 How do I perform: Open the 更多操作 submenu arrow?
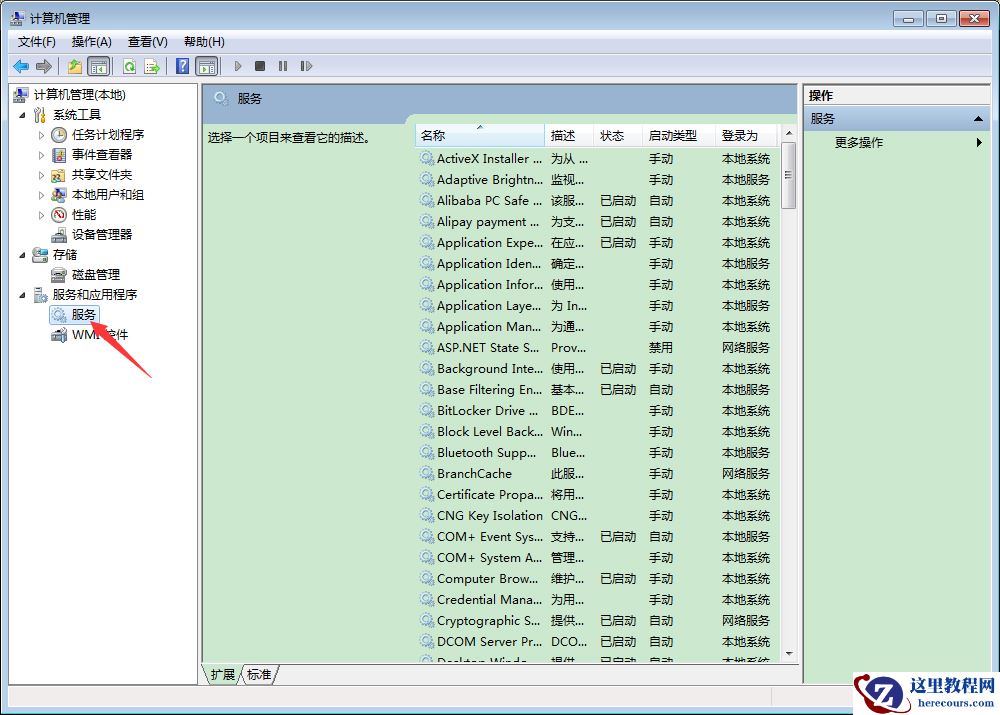[981, 142]
